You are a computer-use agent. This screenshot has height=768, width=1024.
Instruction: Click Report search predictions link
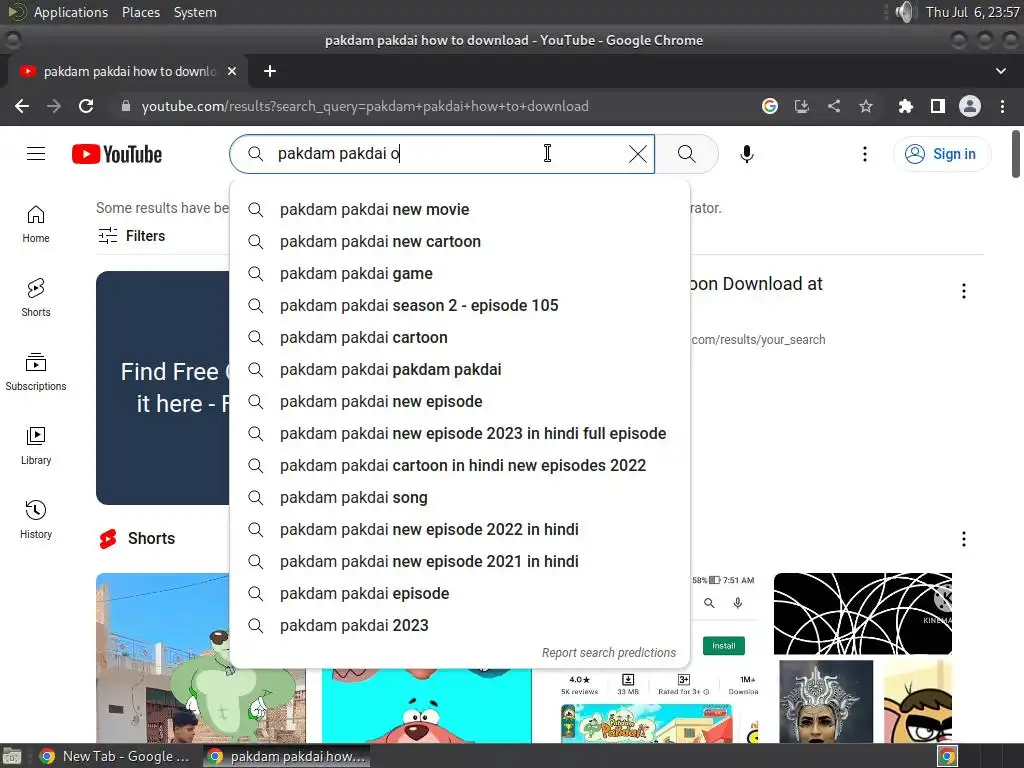point(609,652)
